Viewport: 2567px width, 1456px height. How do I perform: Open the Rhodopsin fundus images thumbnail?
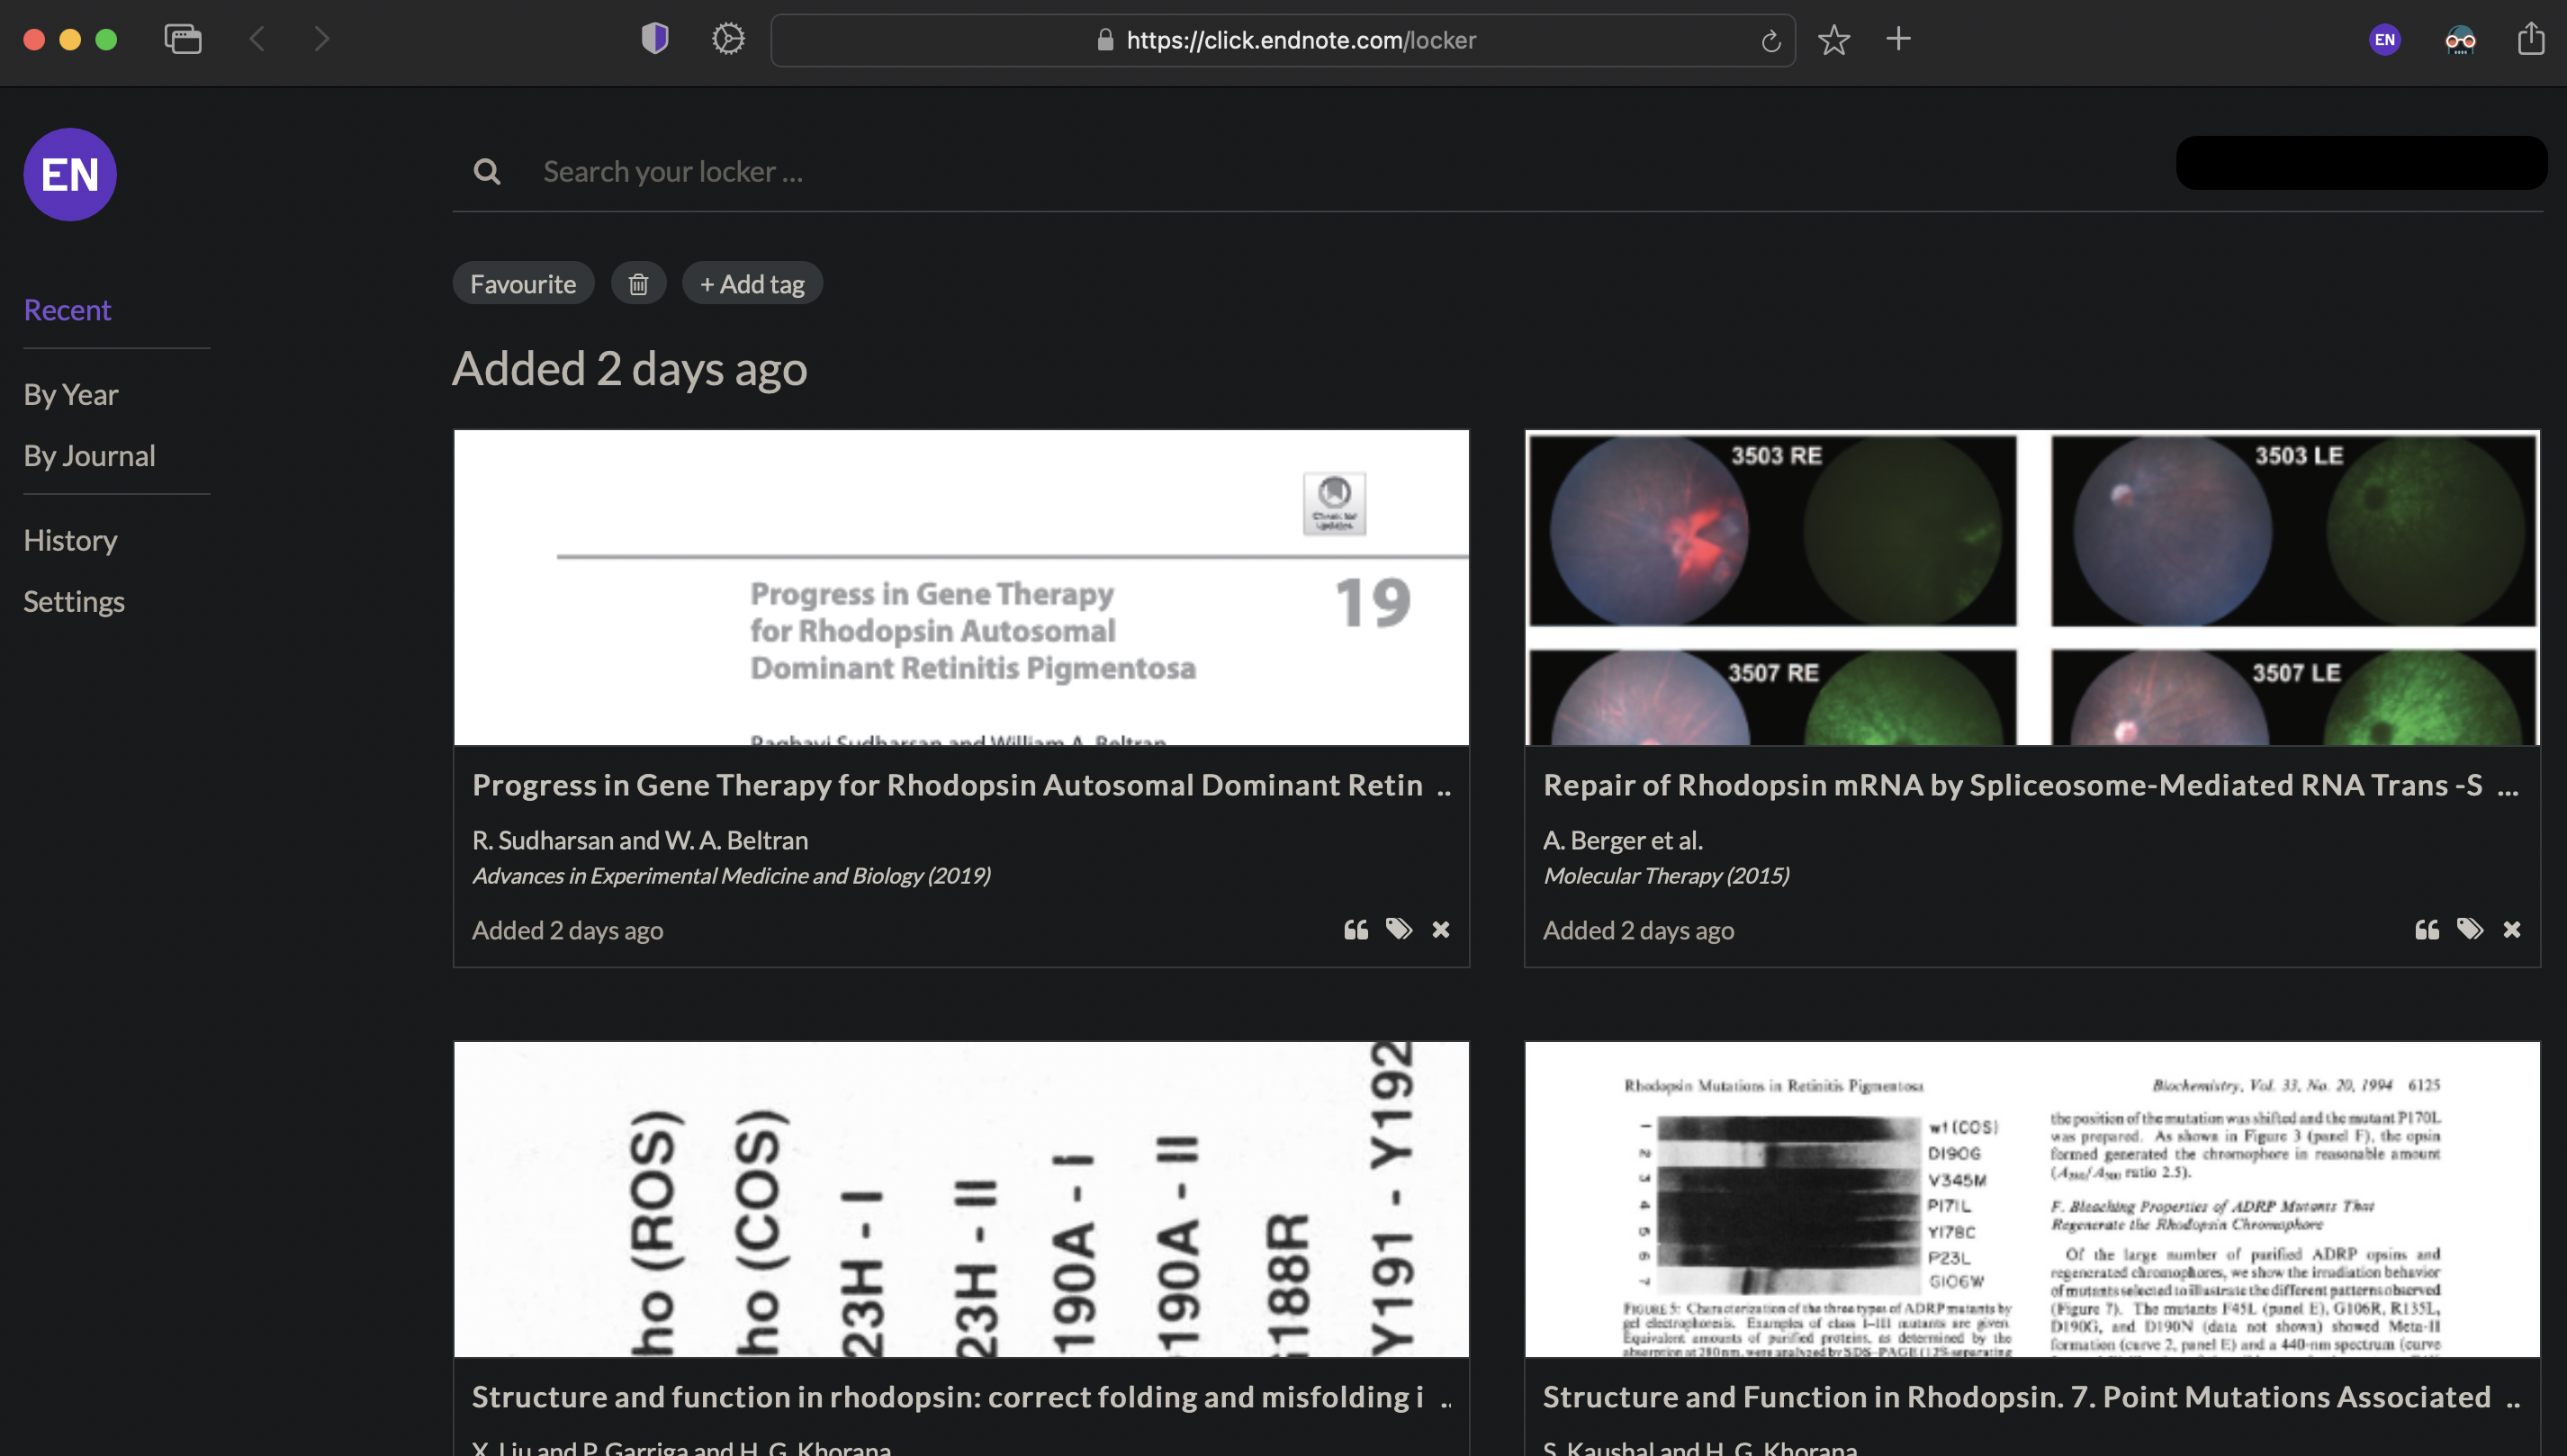[x=2031, y=588]
